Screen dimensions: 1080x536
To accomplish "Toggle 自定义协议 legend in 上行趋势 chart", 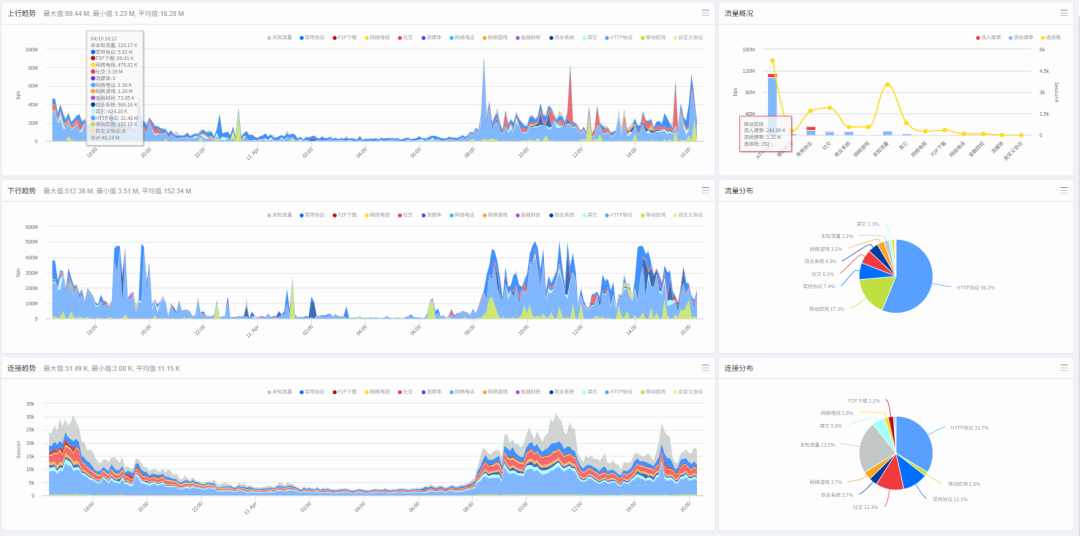I will click(687, 38).
